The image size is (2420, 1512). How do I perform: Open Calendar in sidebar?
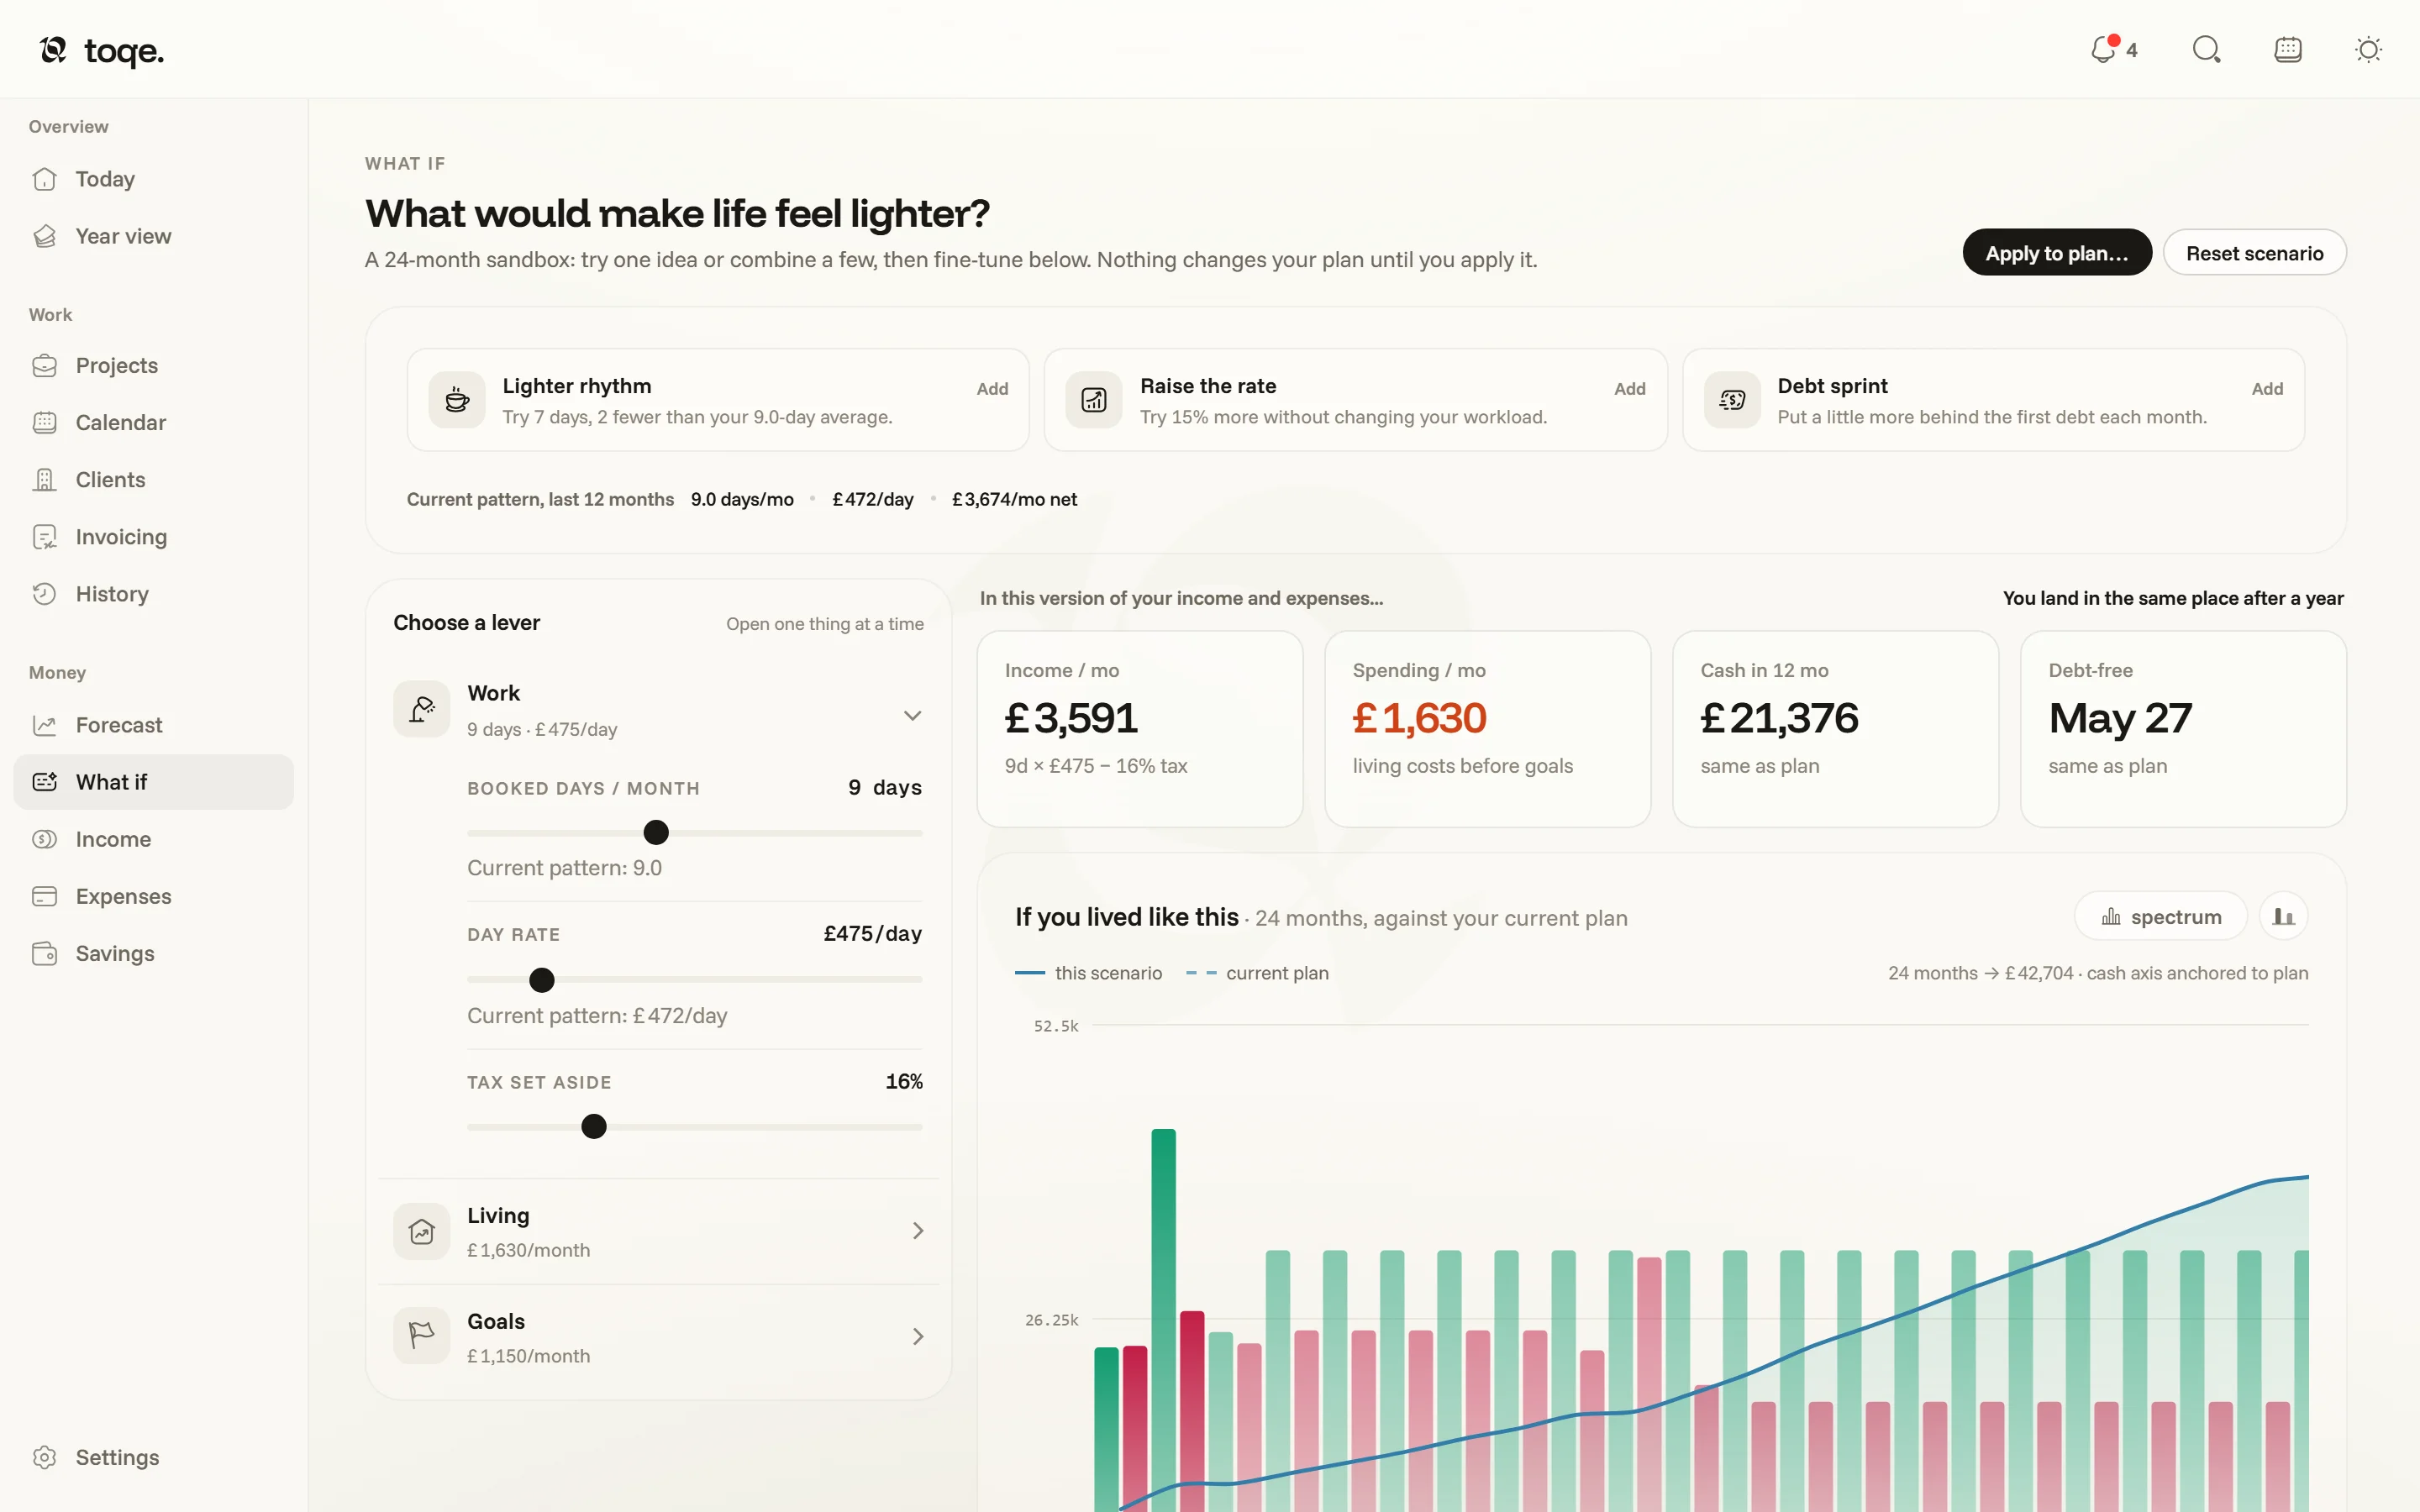click(x=153, y=422)
